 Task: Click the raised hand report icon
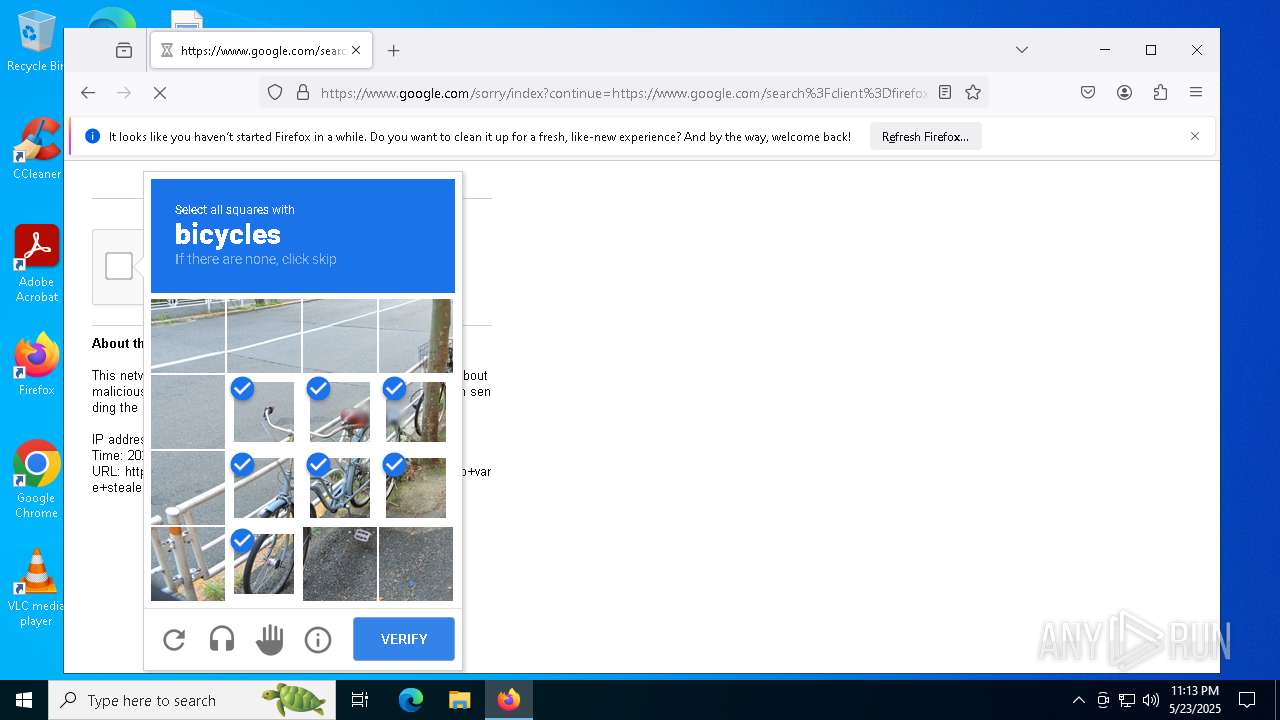[270, 639]
